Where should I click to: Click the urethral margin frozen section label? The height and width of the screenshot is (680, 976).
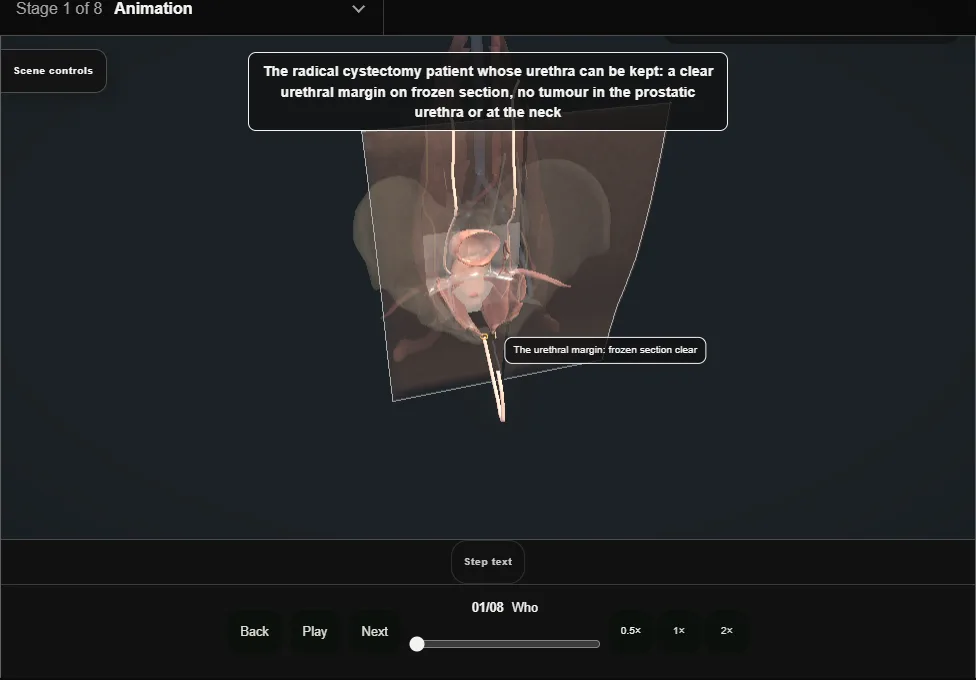(605, 350)
